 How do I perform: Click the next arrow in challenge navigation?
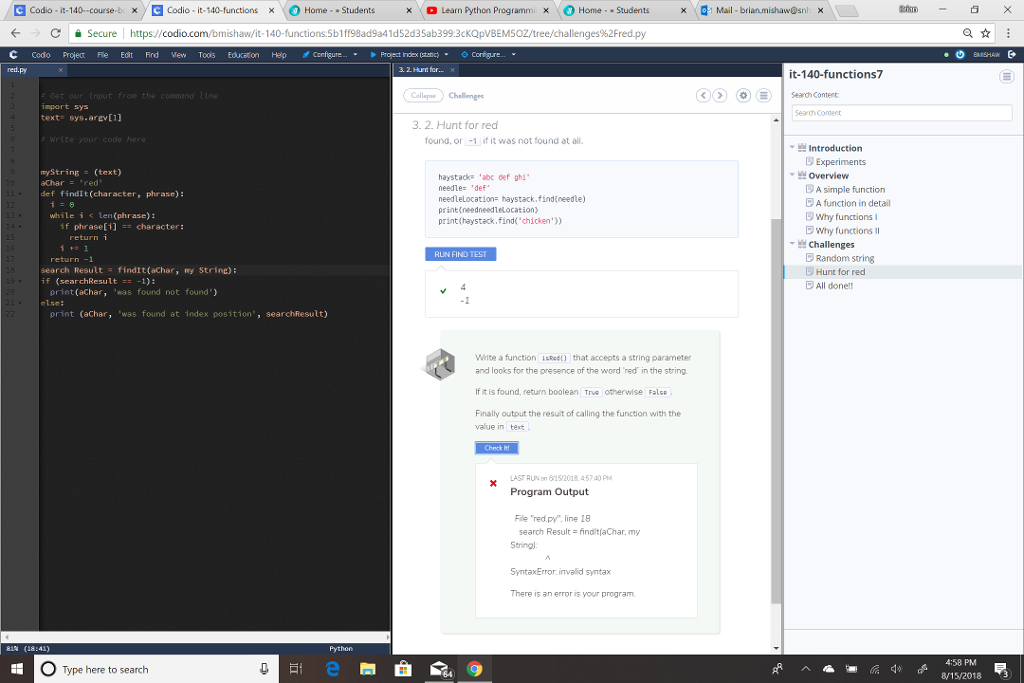tap(718, 97)
